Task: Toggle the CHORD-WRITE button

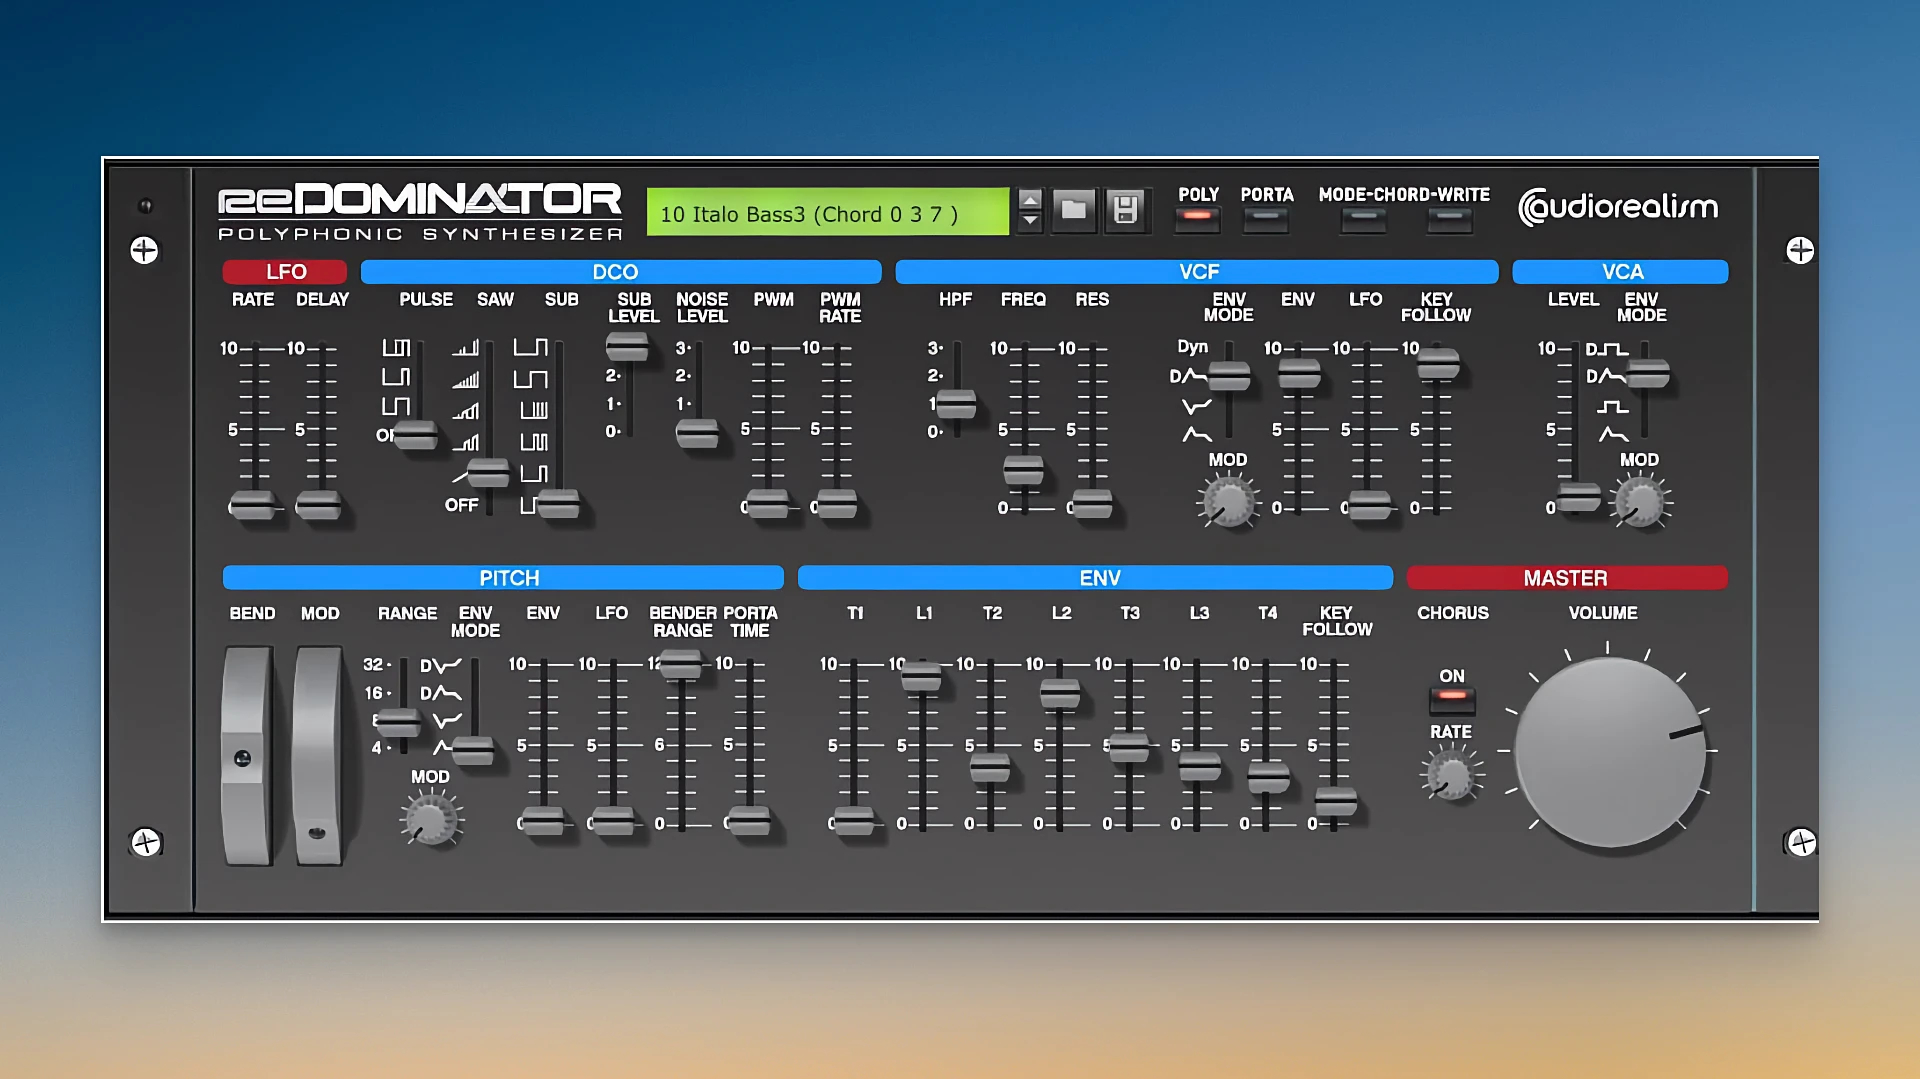Action: click(1448, 217)
